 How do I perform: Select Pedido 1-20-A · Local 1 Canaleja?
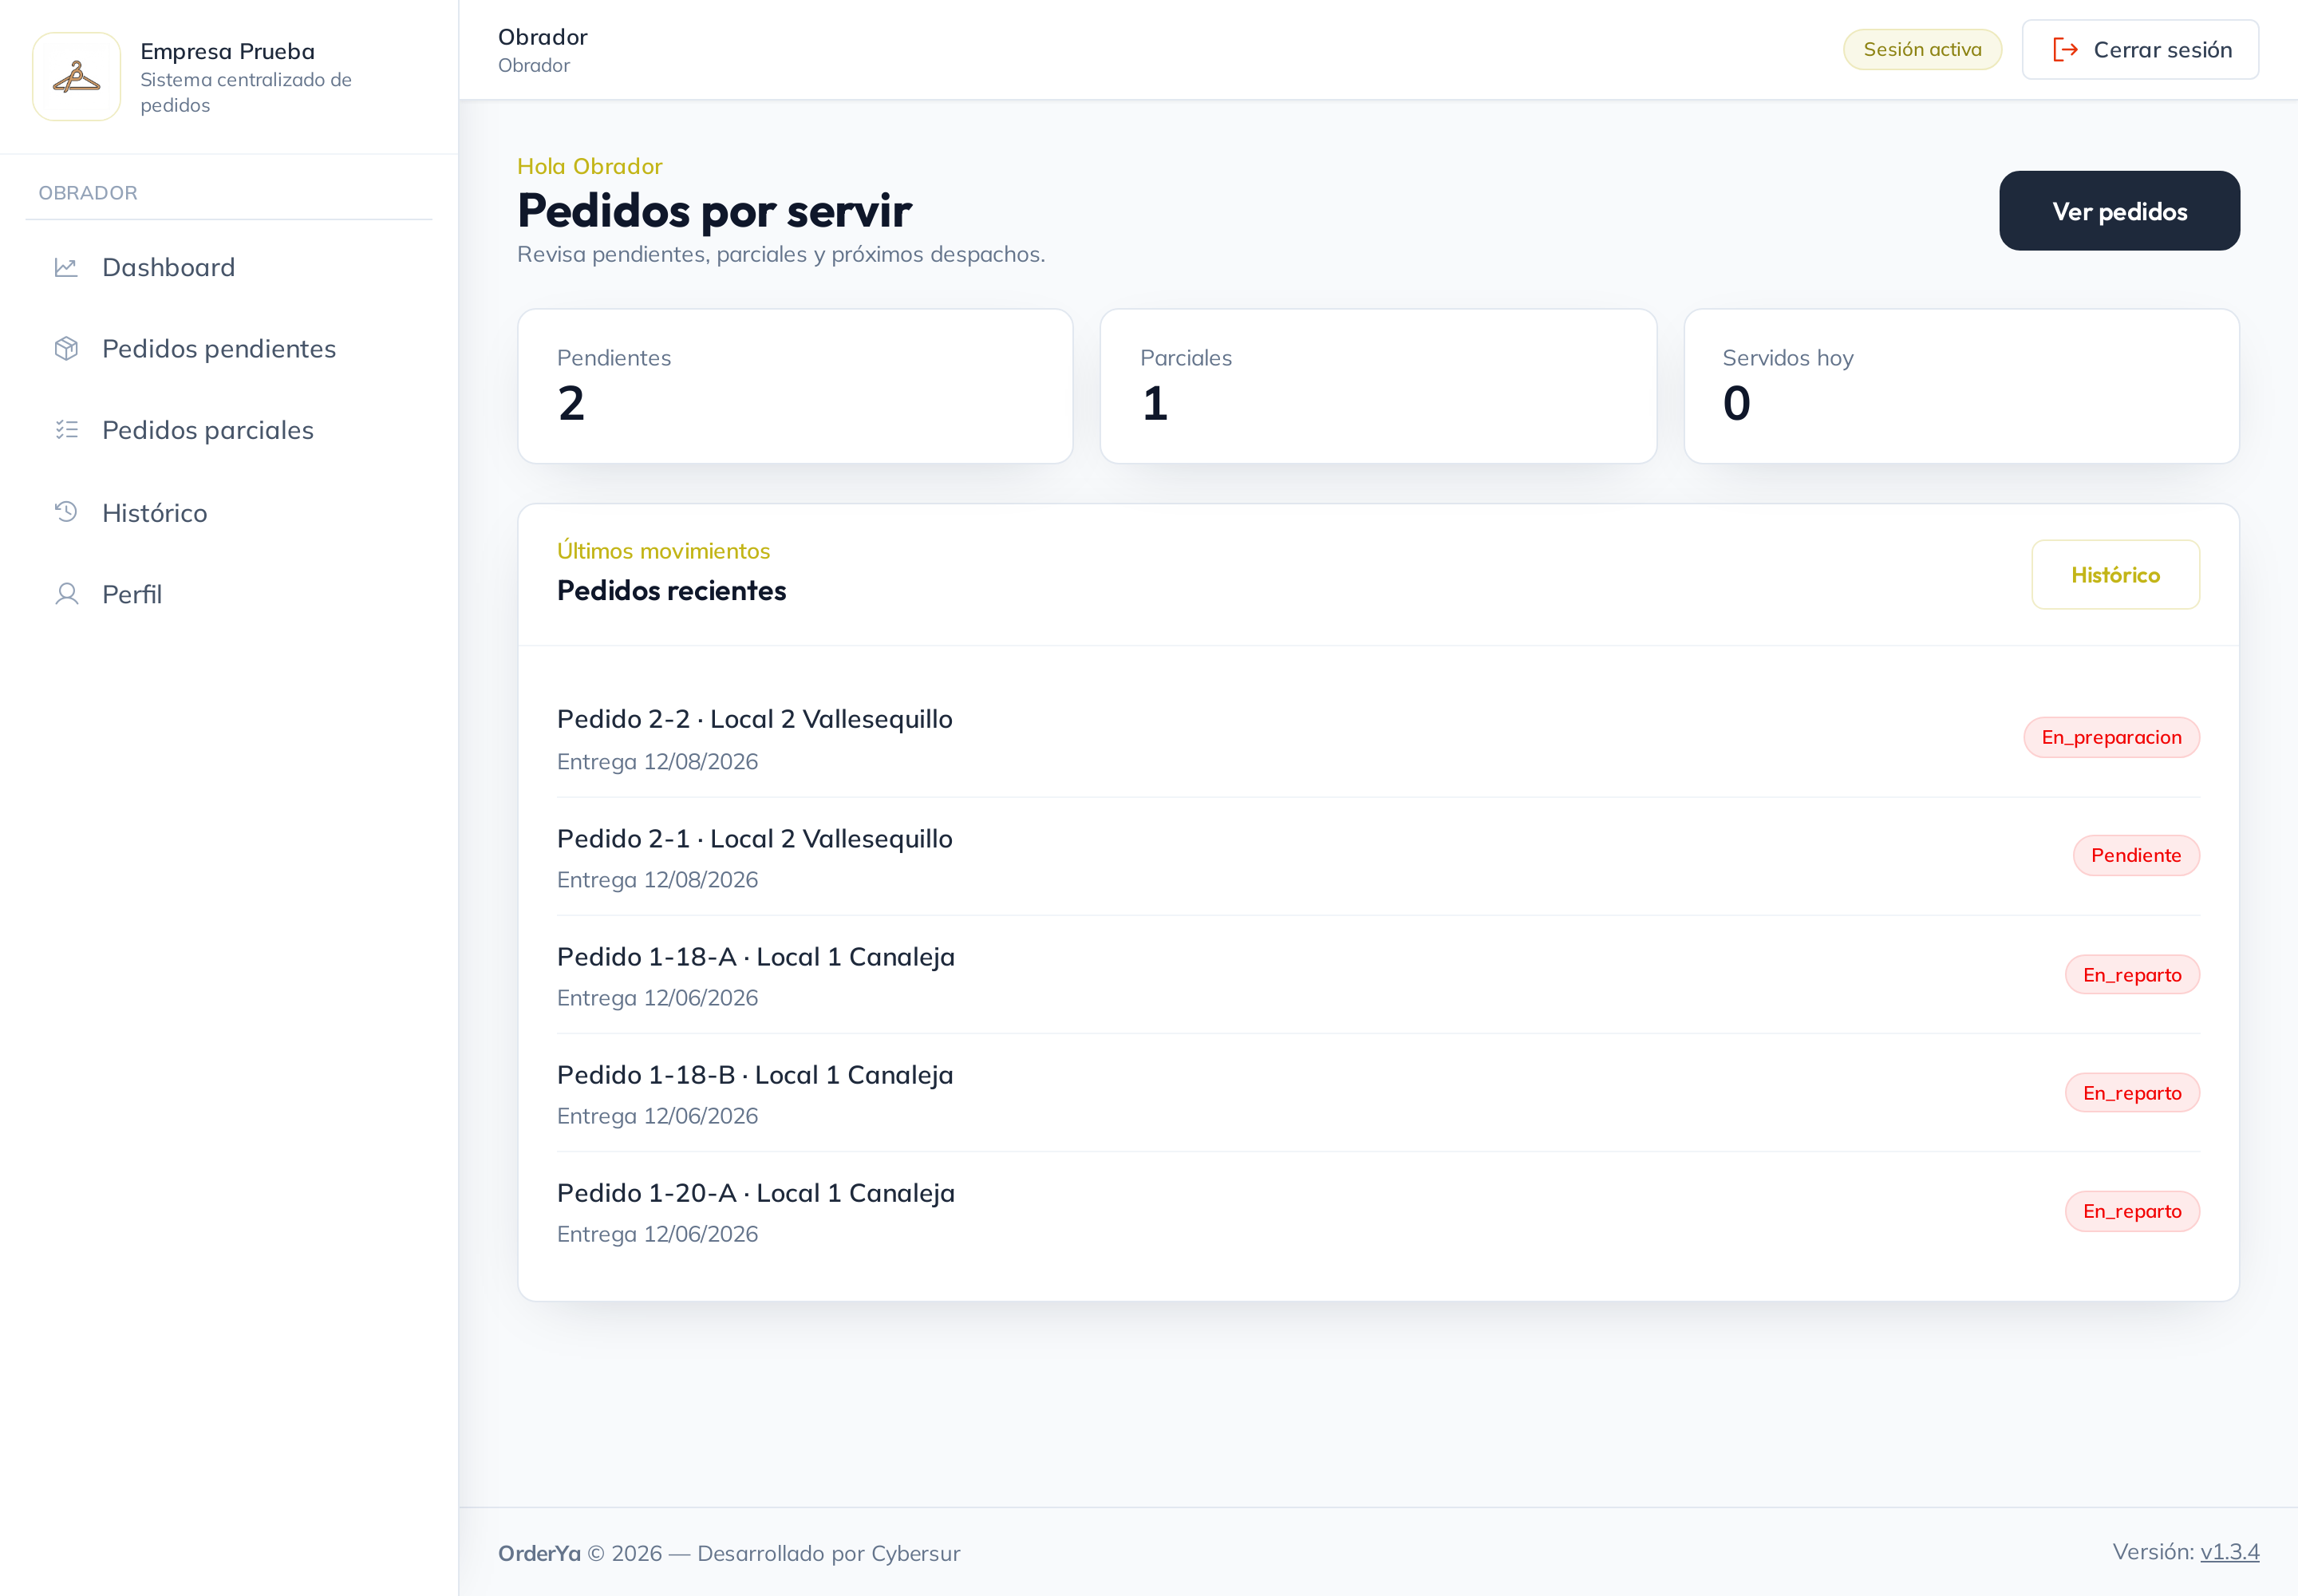tap(755, 1193)
